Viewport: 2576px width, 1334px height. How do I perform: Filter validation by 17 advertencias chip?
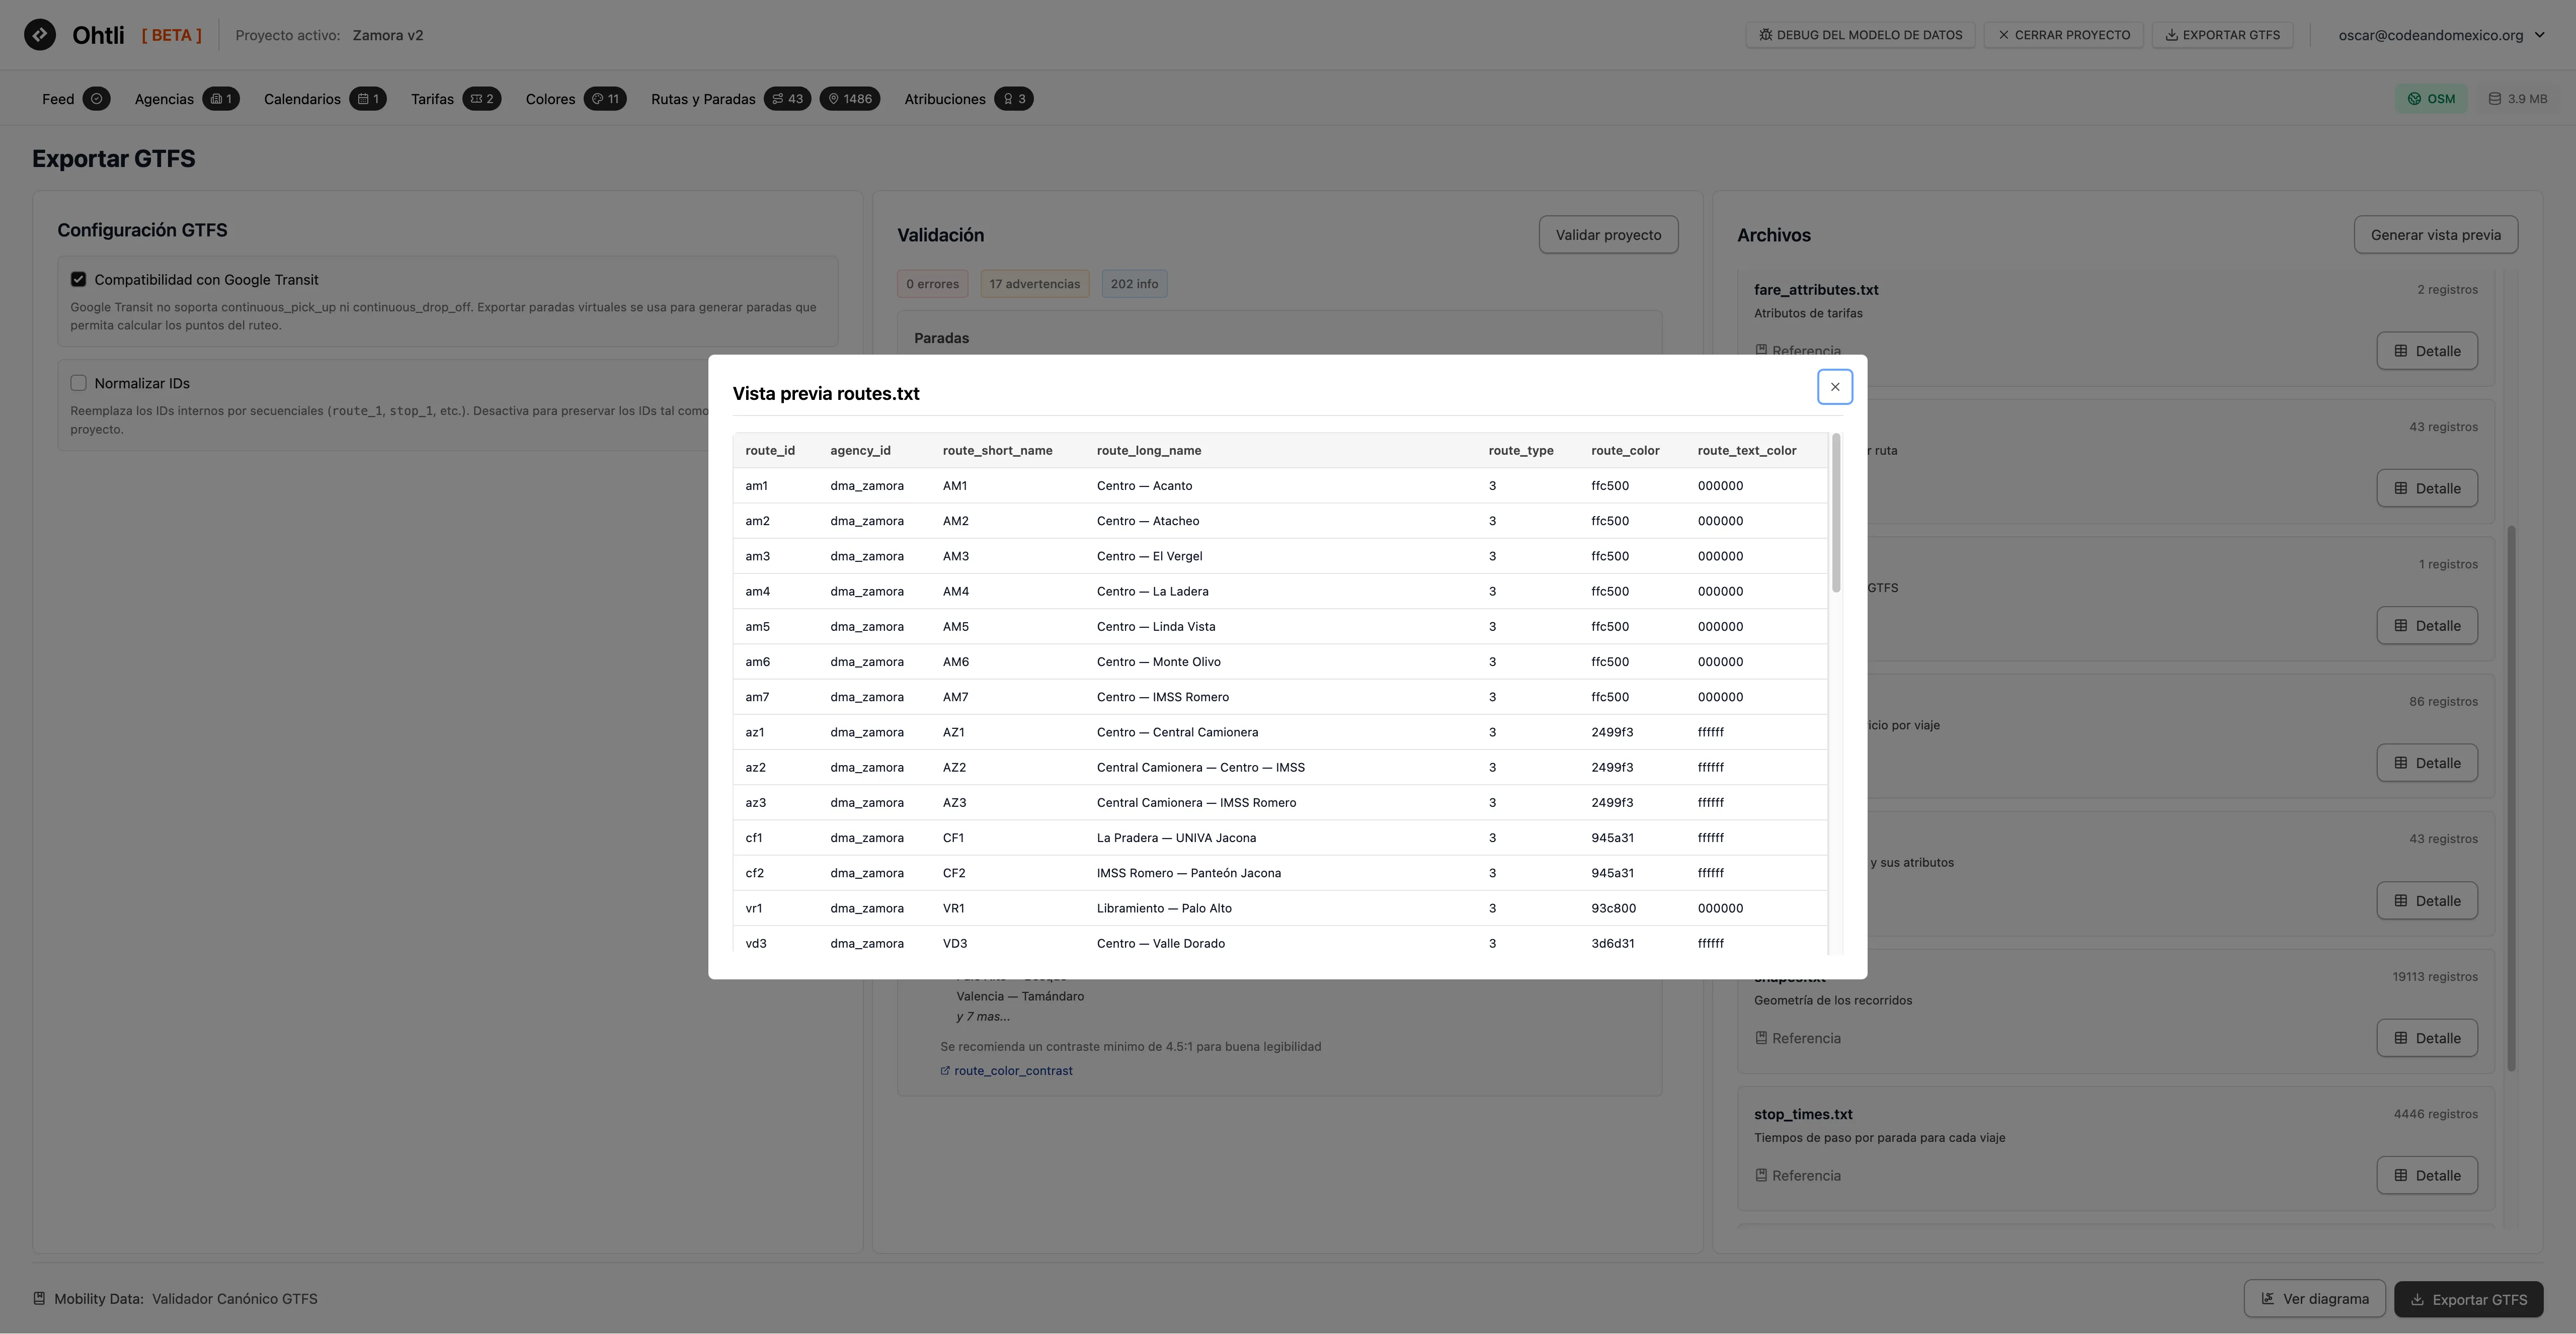(x=1034, y=284)
